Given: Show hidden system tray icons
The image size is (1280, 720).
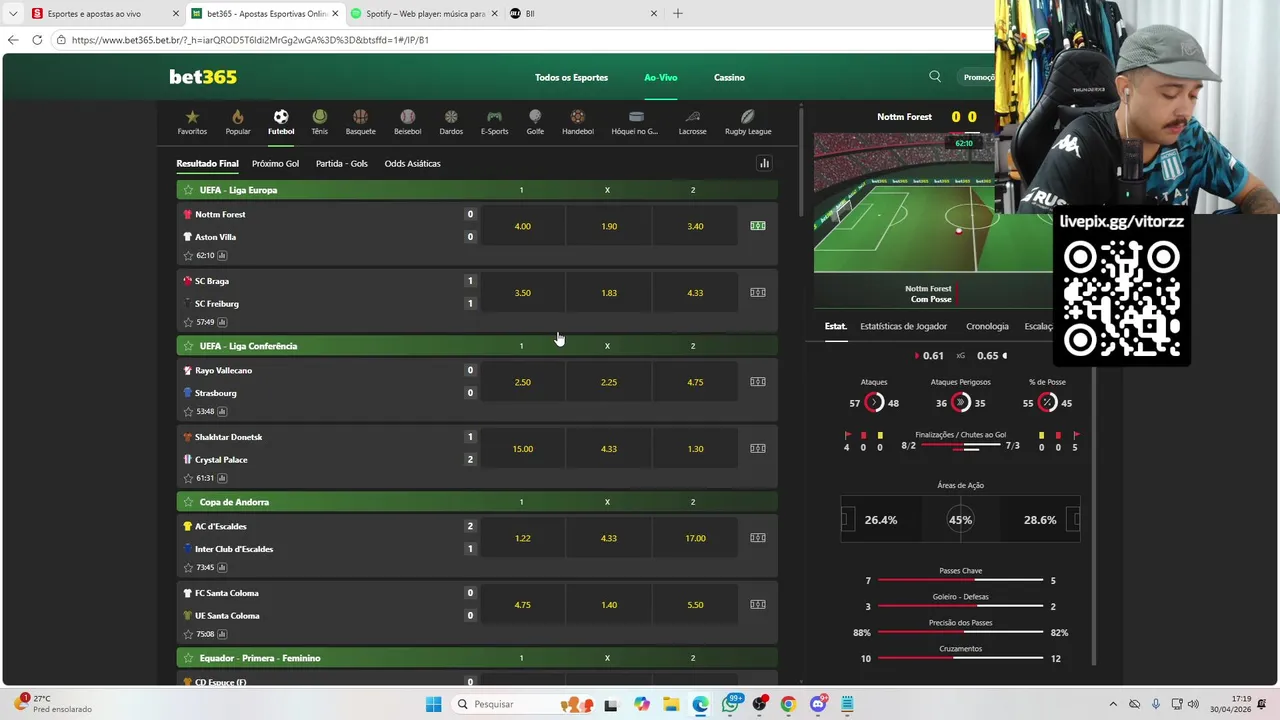Looking at the screenshot, I should coord(1115,704).
